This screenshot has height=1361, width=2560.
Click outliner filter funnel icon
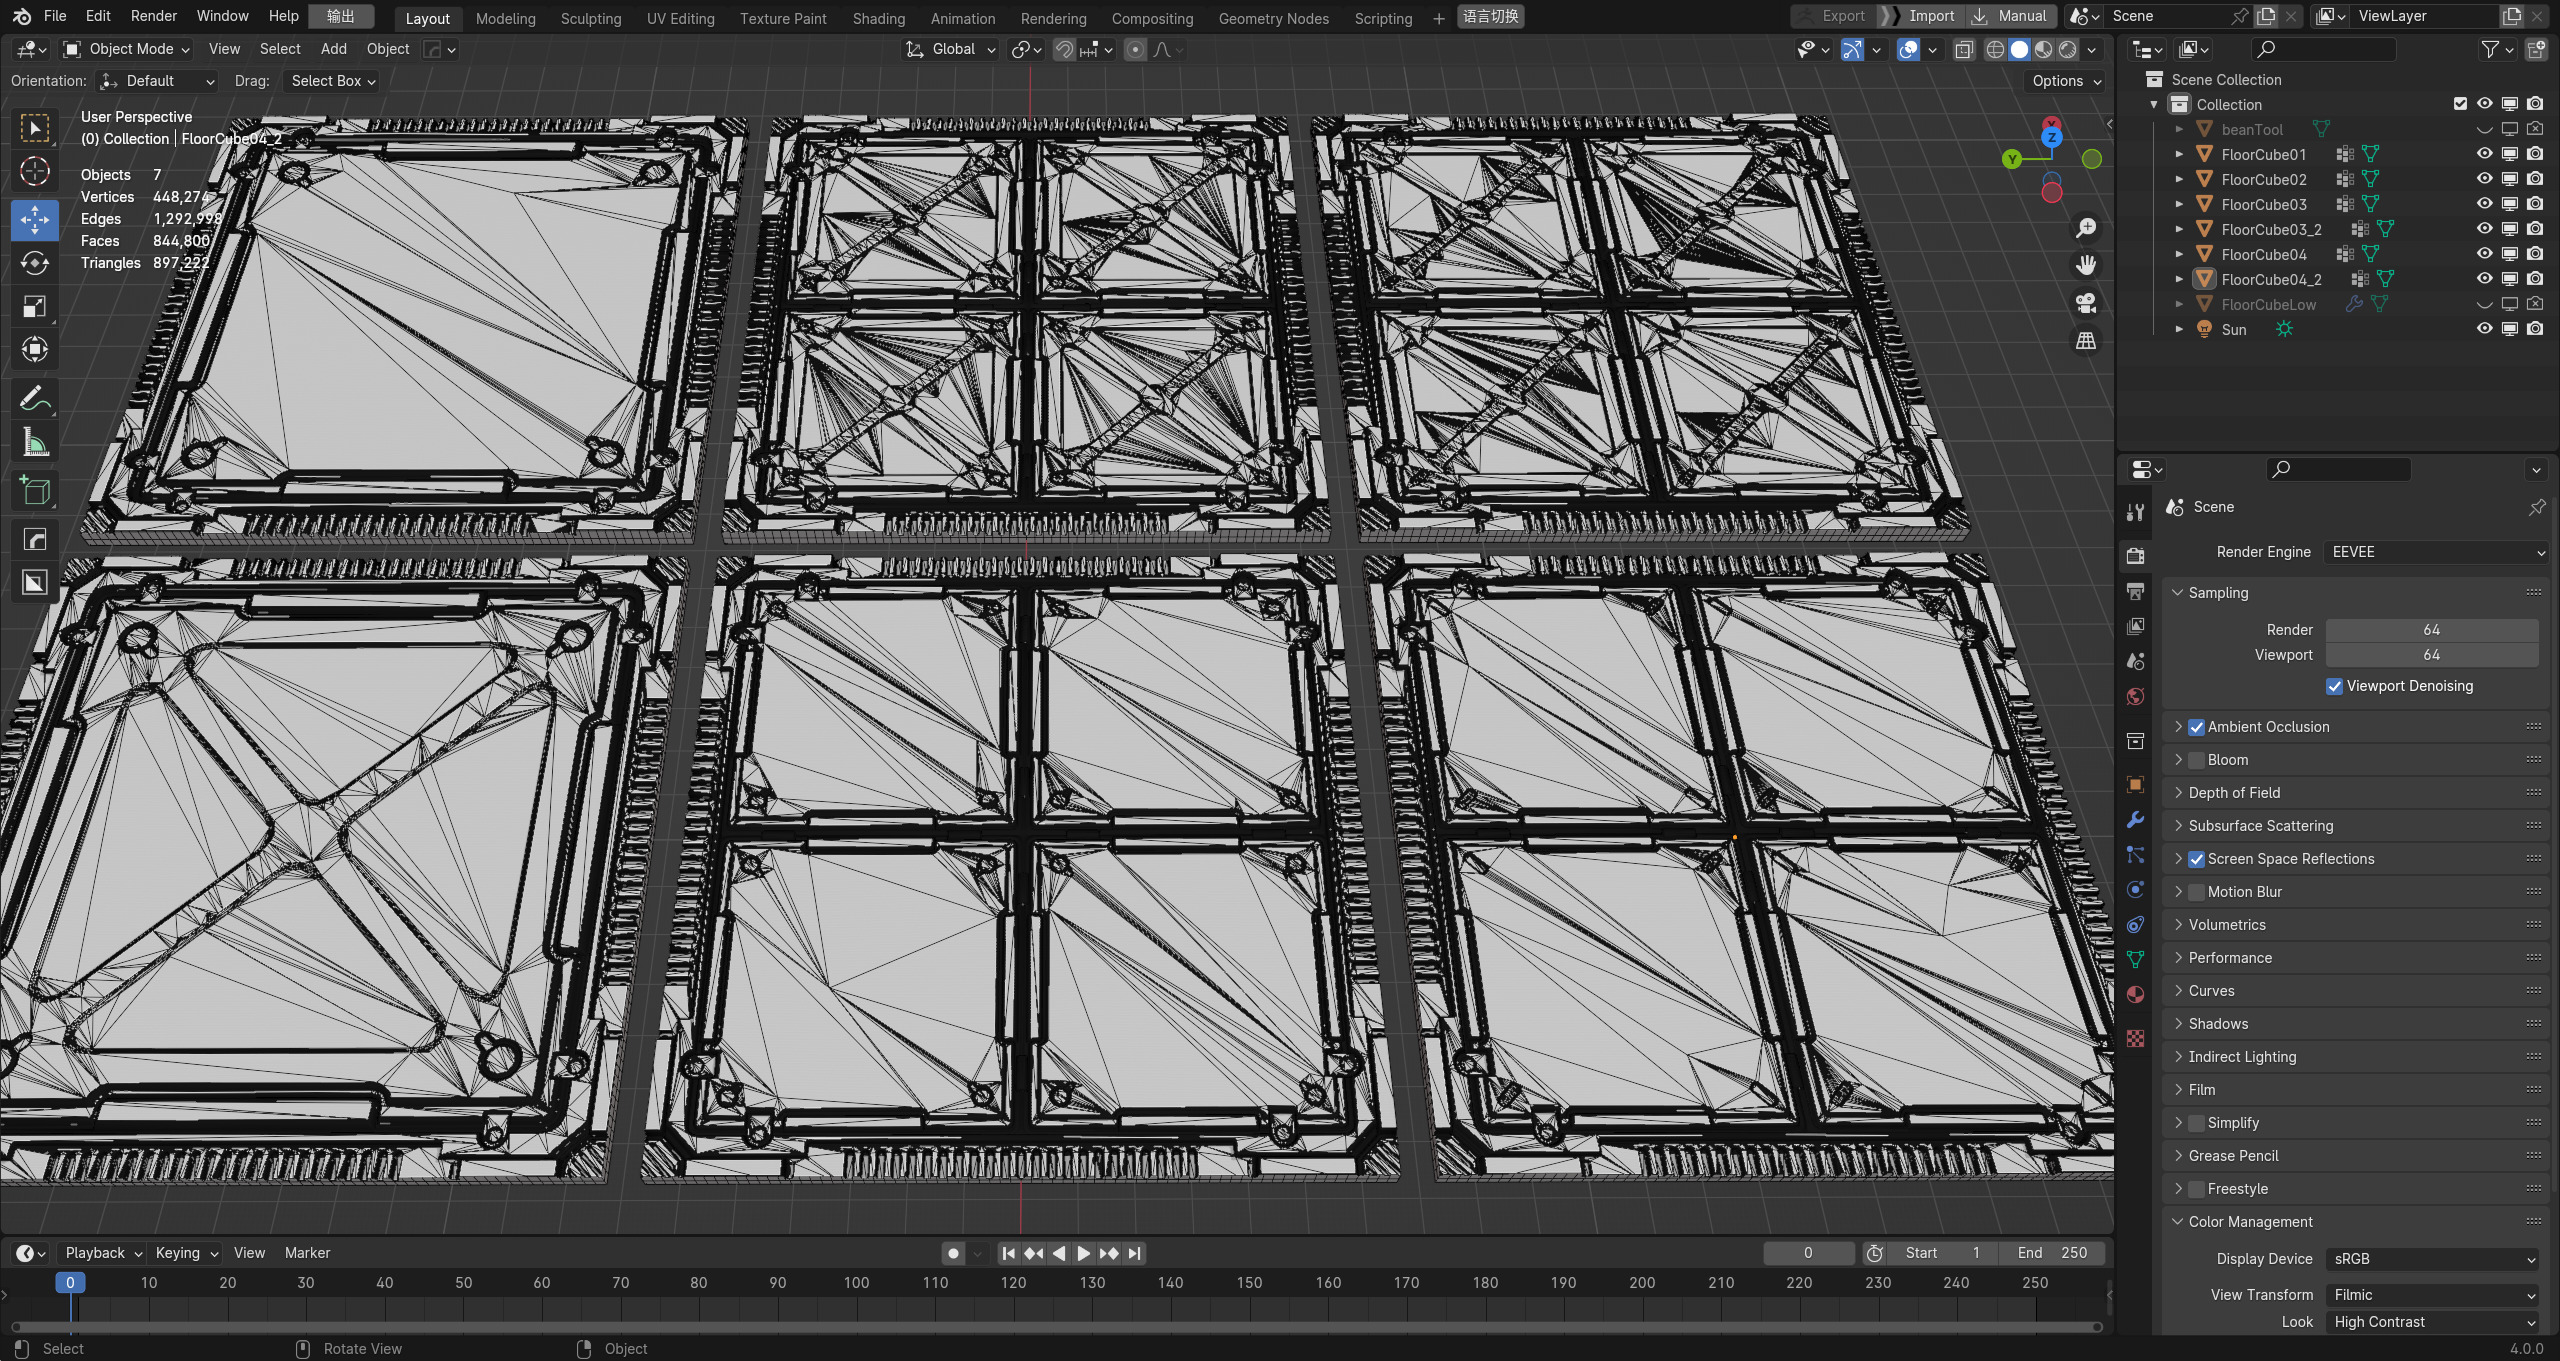pos(2490,49)
